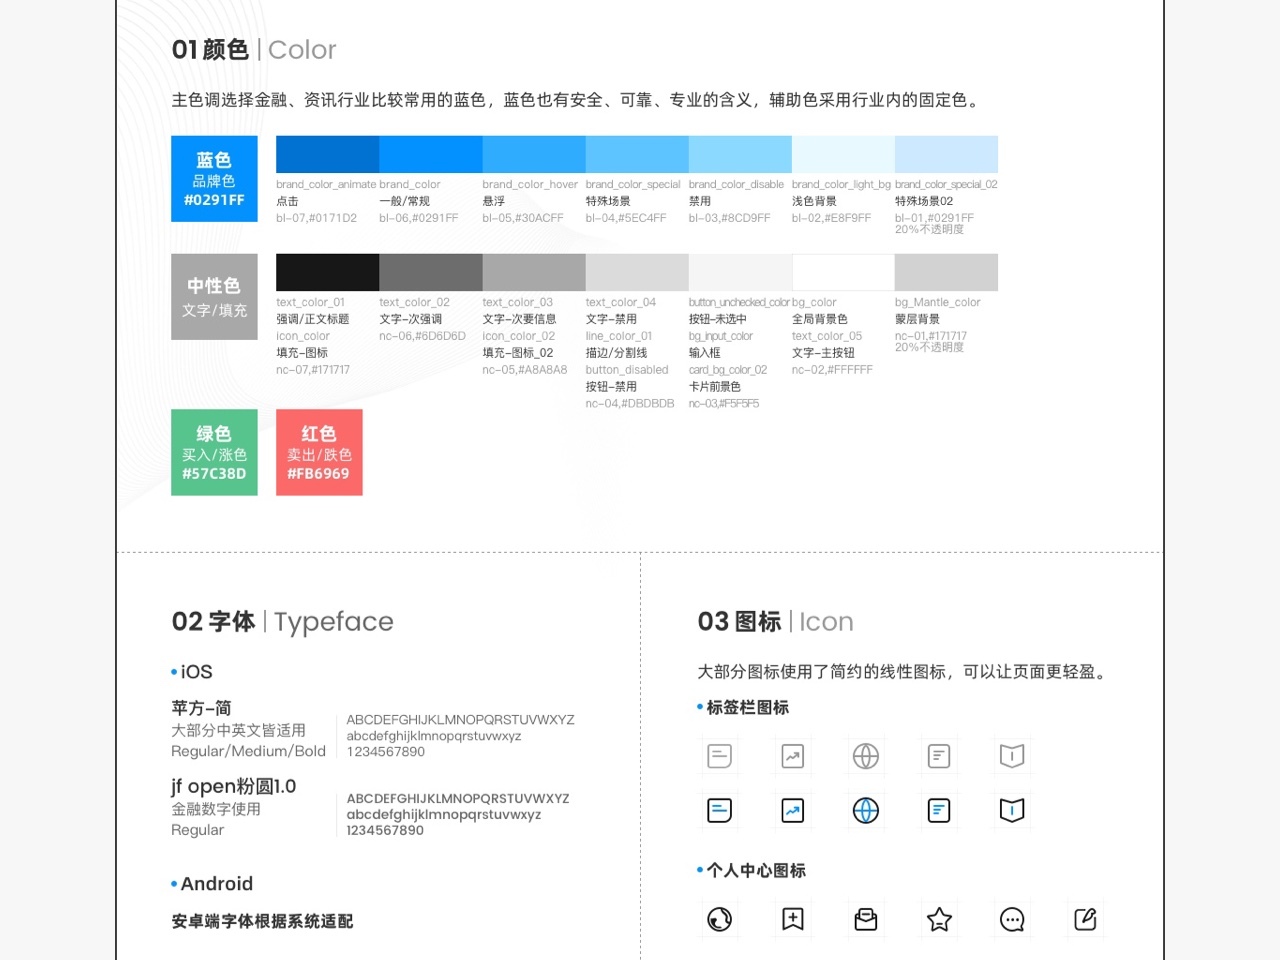Click the '个人中心图标' subsection label

(756, 870)
